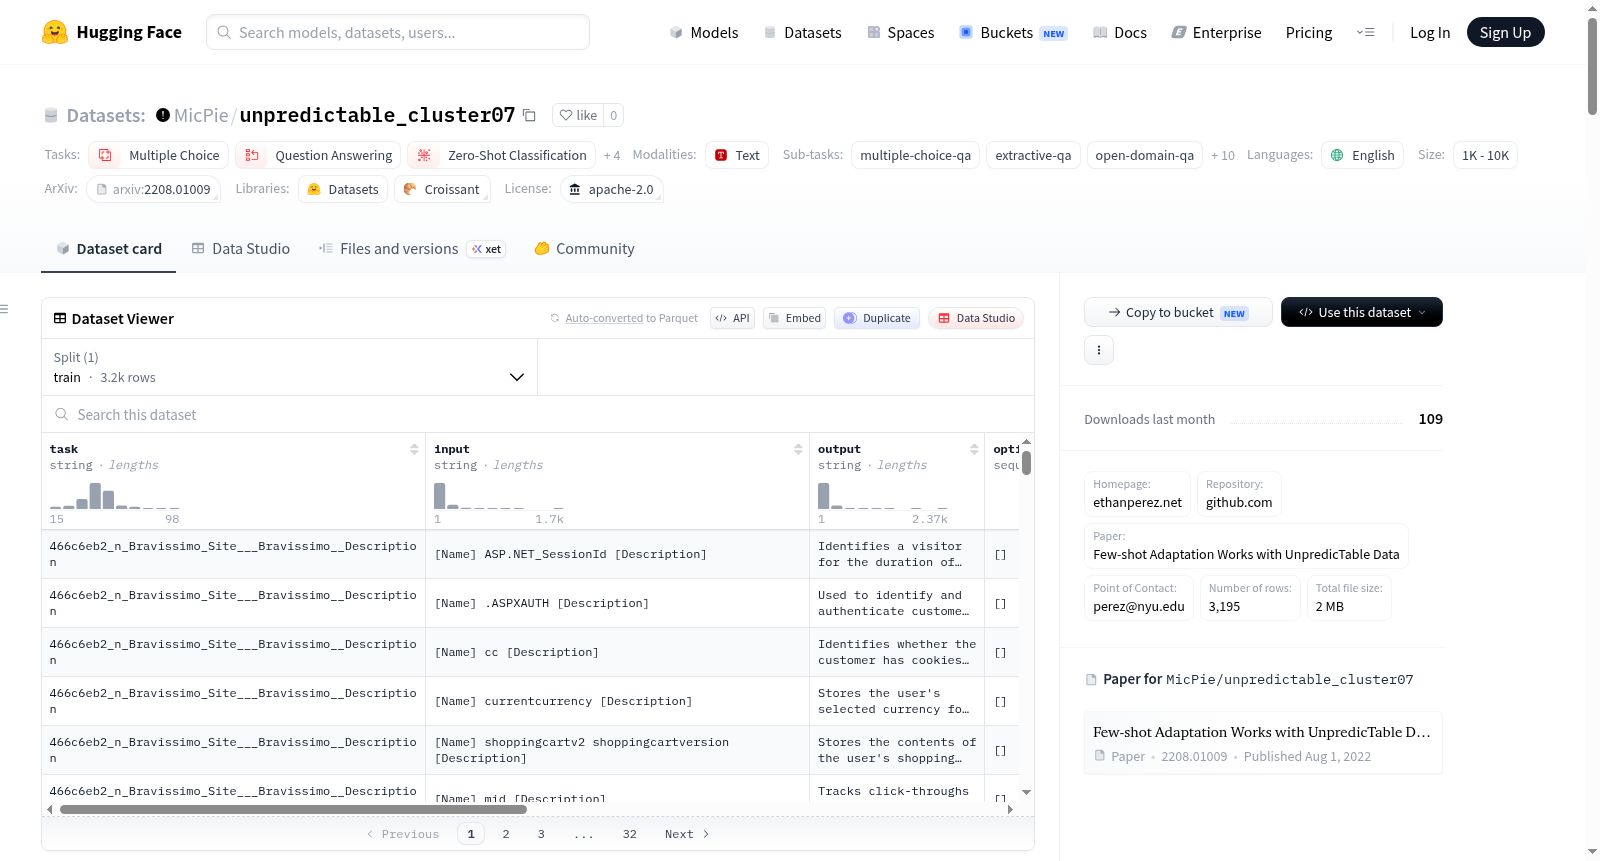This screenshot has height=861, width=1600.
Task: Open Data Studio from viewer header
Action: (x=976, y=318)
